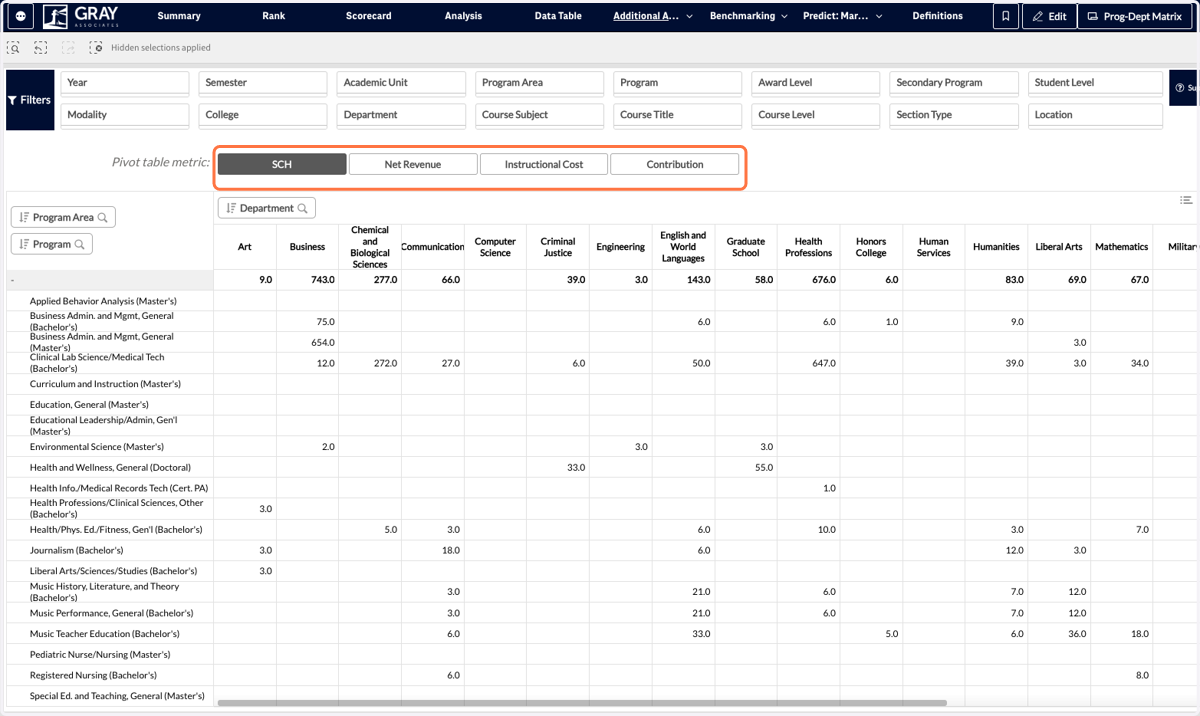
Task: Click the Music Teacher Education (Bachelor's) row
Action: (110, 634)
